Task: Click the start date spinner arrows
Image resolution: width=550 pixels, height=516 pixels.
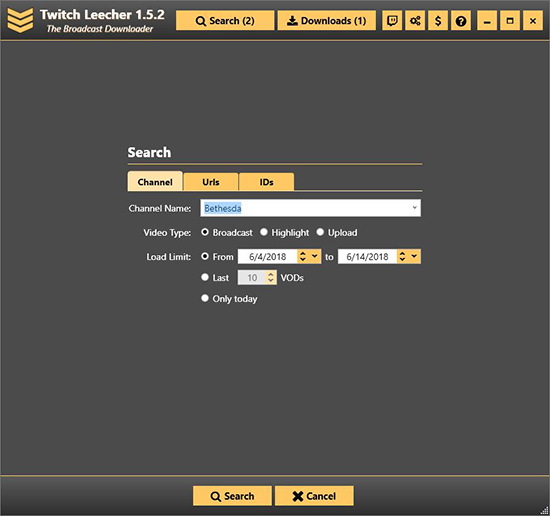Action: click(303, 256)
